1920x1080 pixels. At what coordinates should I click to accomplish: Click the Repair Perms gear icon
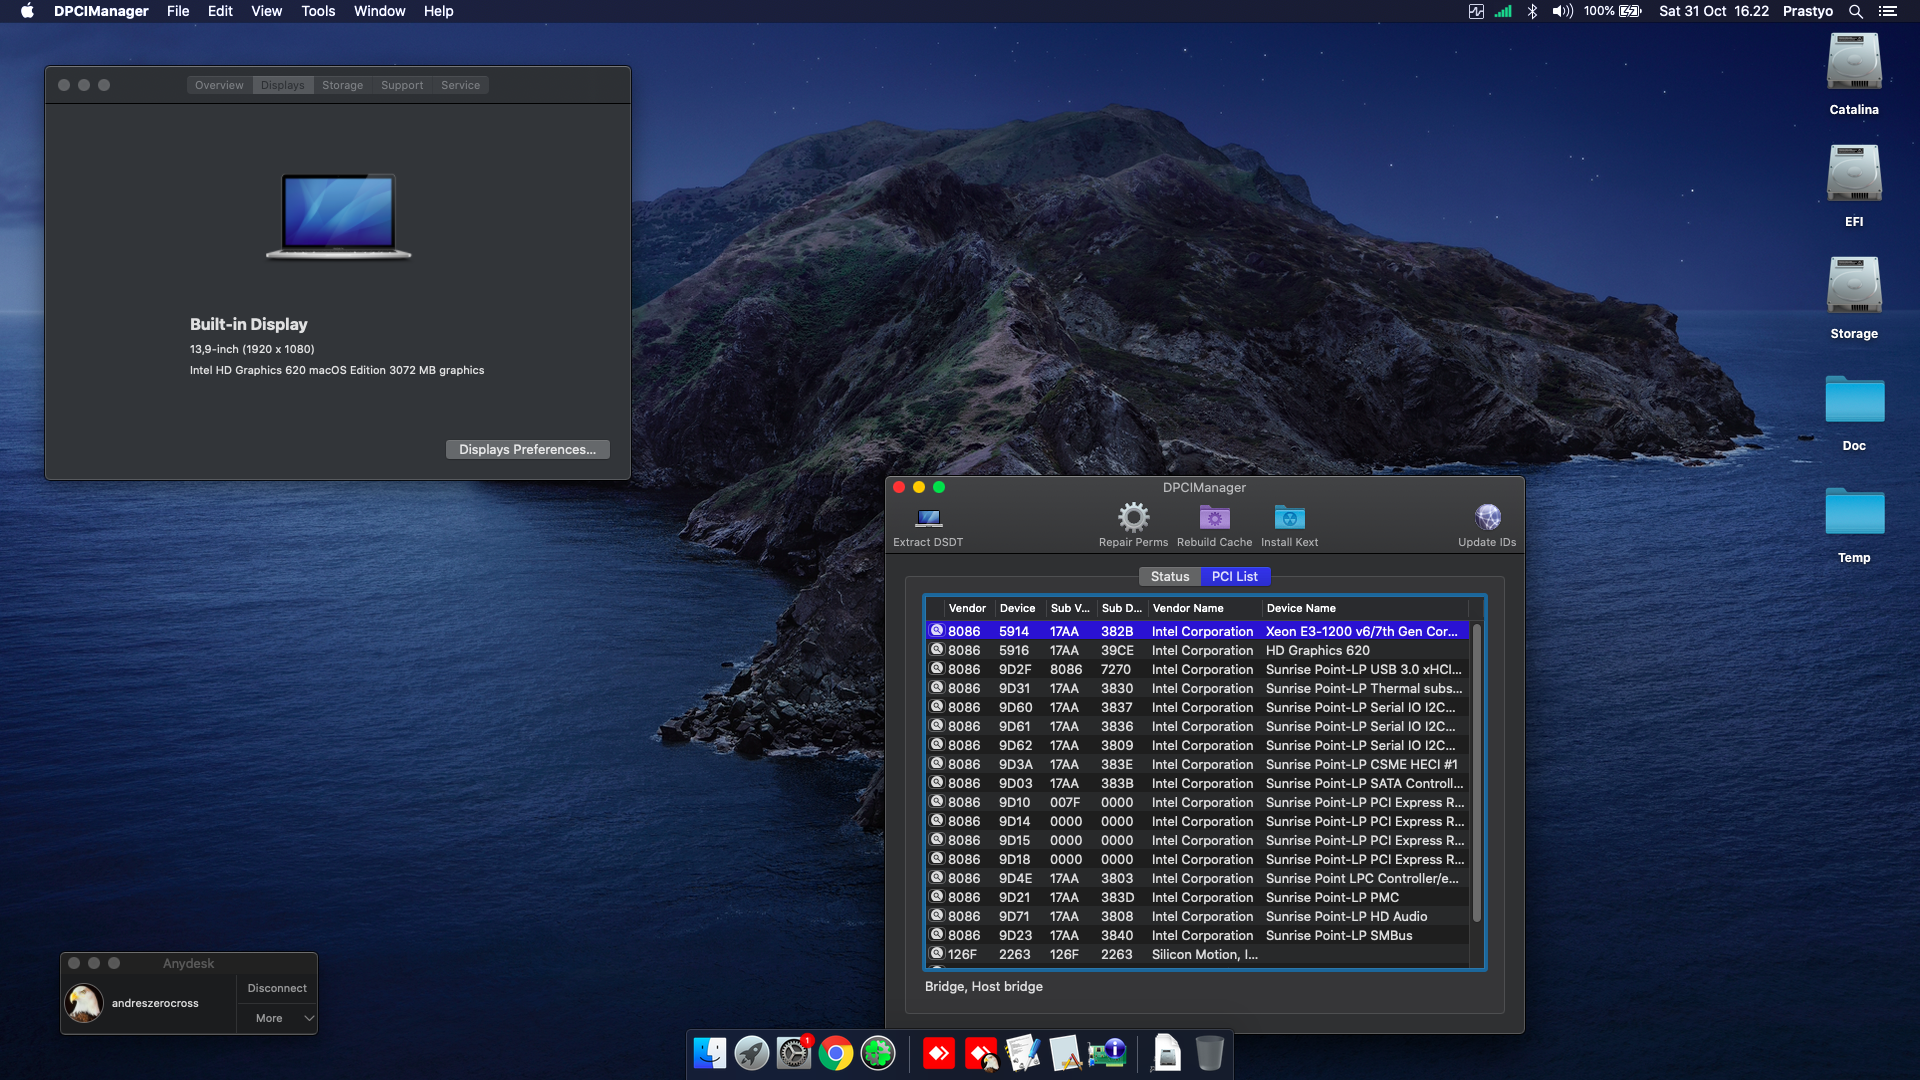pos(1133,517)
